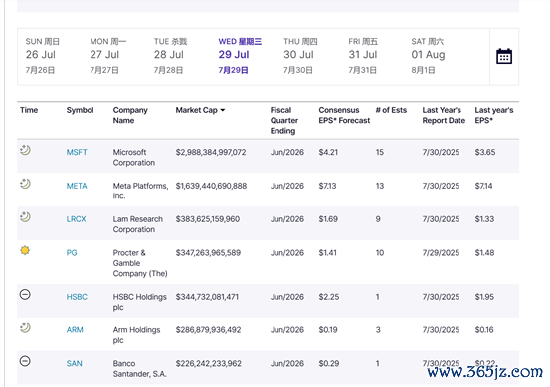Choose the MON 27 Jul tab

click(108, 55)
